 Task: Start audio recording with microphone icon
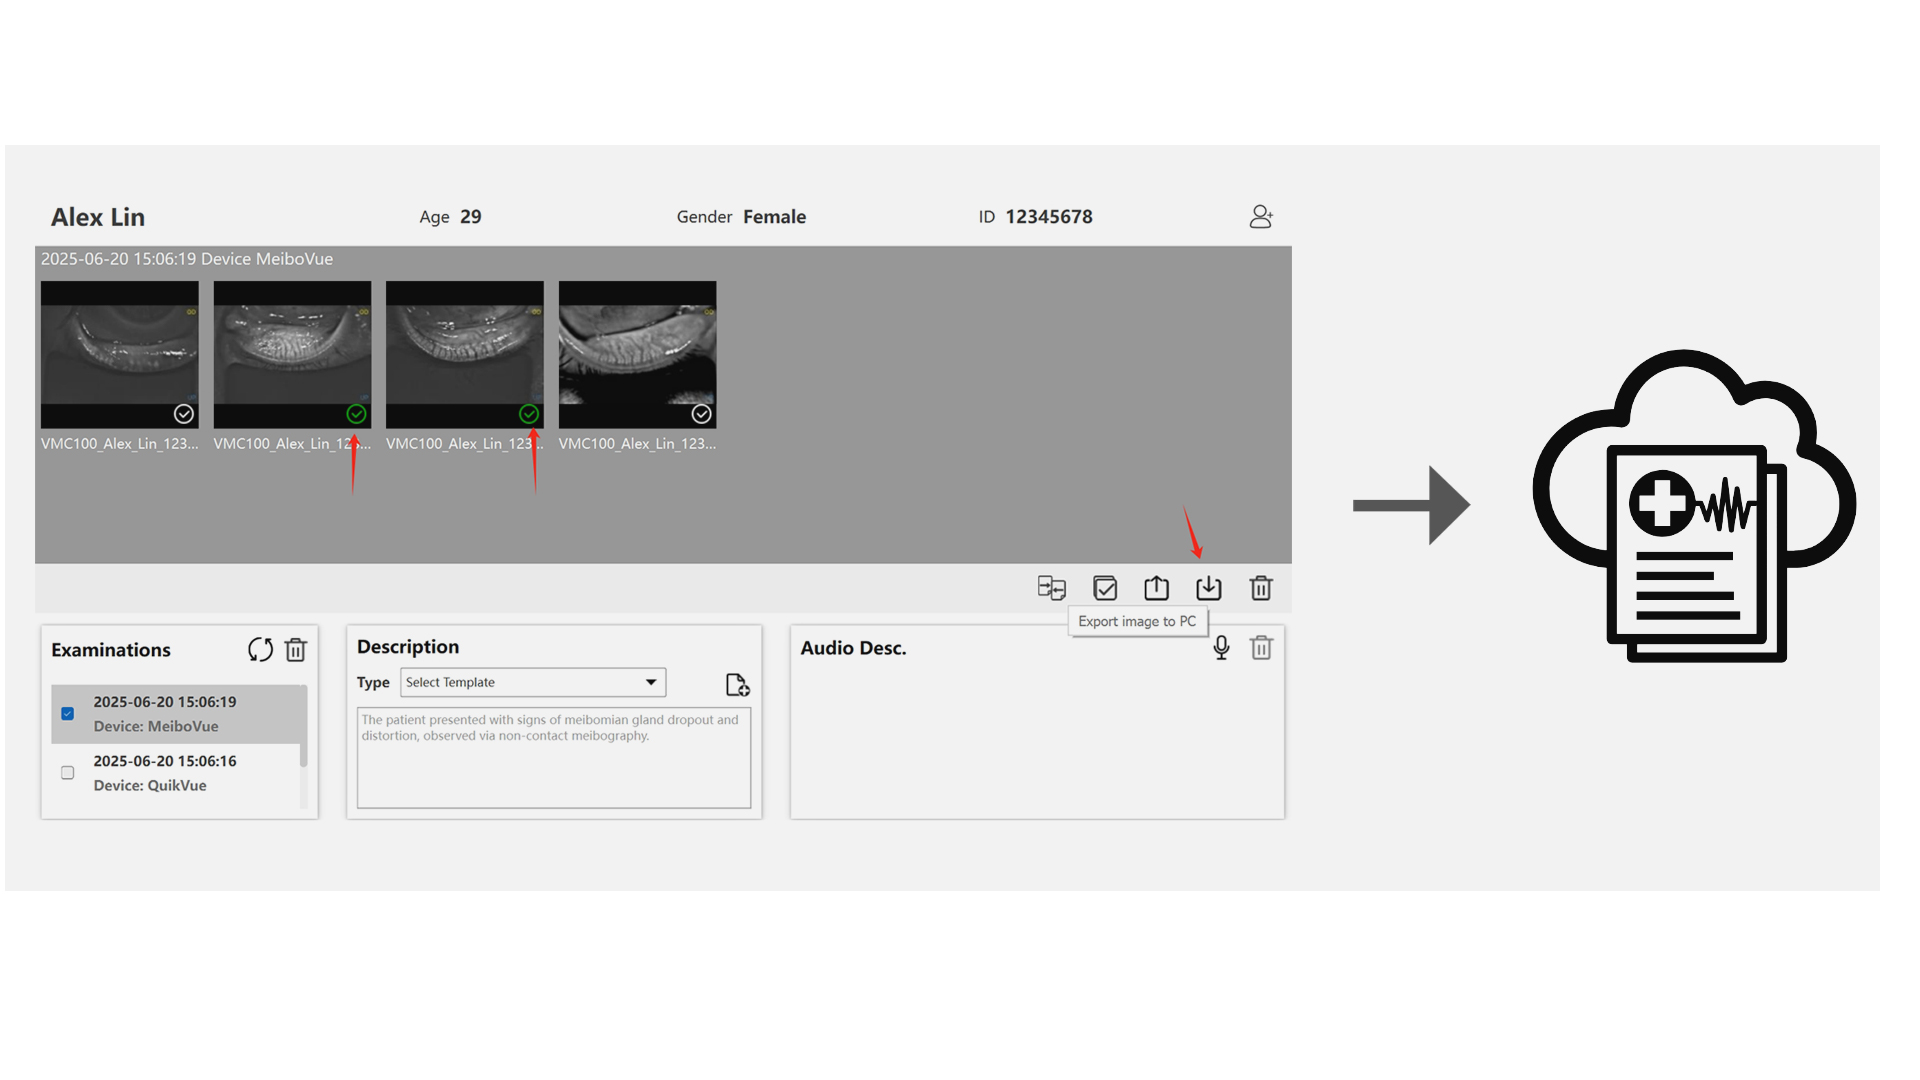(1221, 648)
